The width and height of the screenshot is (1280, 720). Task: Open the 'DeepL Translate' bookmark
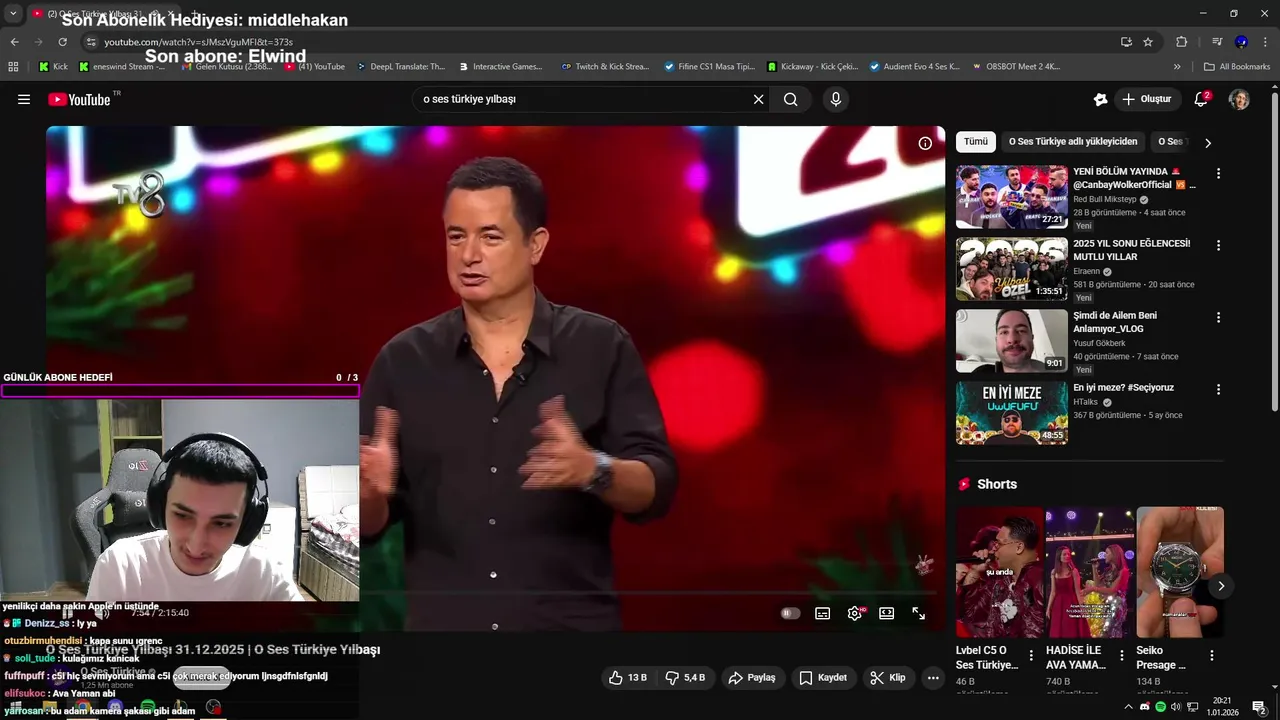pos(400,67)
